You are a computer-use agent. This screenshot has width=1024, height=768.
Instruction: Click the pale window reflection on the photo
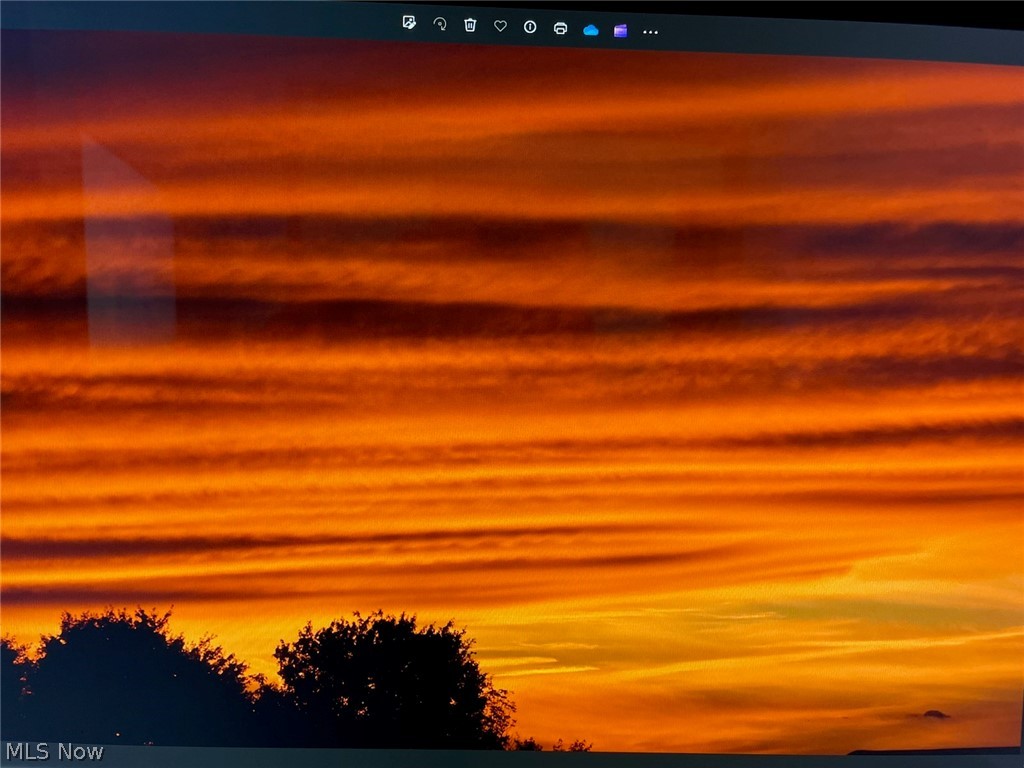[130, 250]
